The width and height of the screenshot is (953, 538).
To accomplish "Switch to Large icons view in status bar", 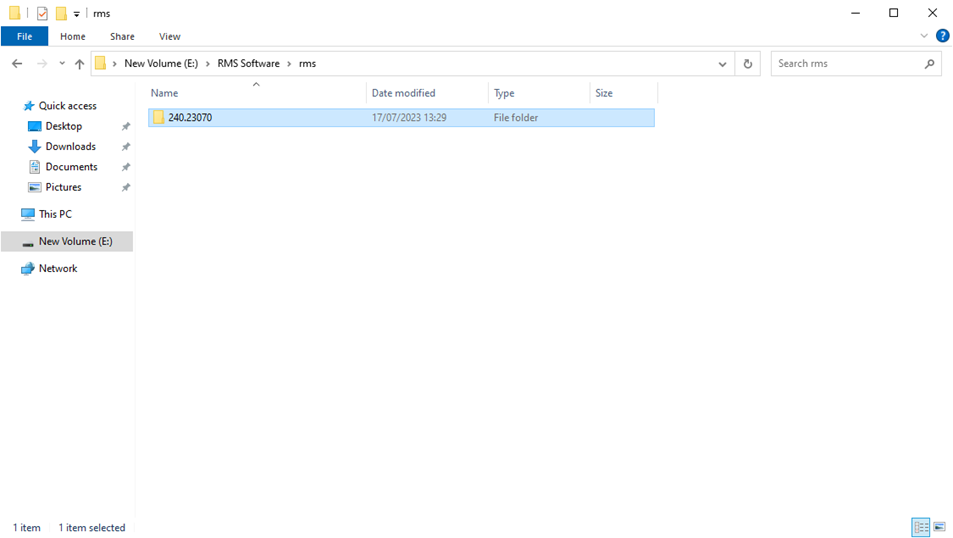I will pyautogui.click(x=940, y=527).
